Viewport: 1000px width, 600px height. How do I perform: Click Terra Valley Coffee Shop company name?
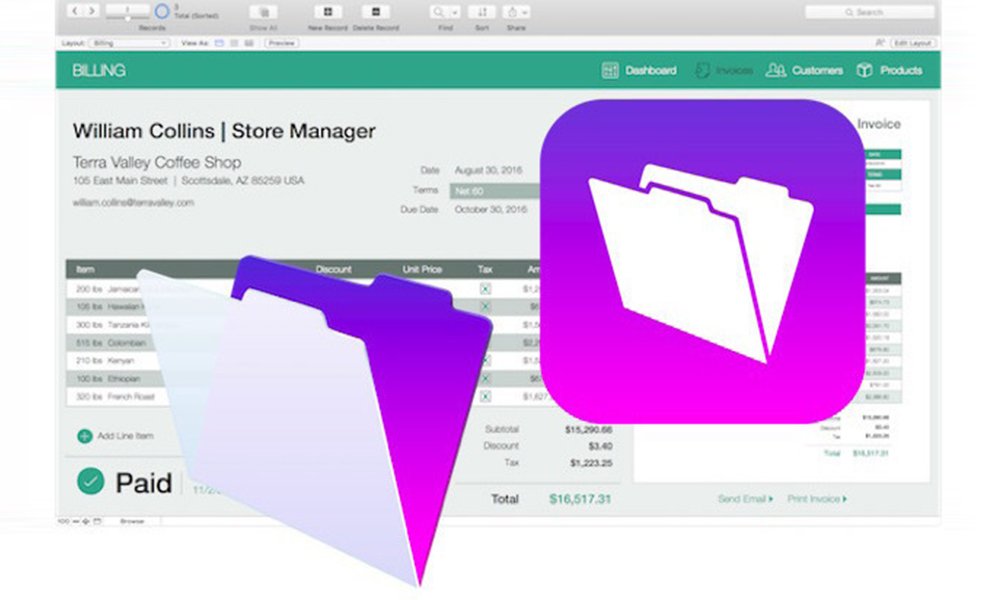click(157, 162)
